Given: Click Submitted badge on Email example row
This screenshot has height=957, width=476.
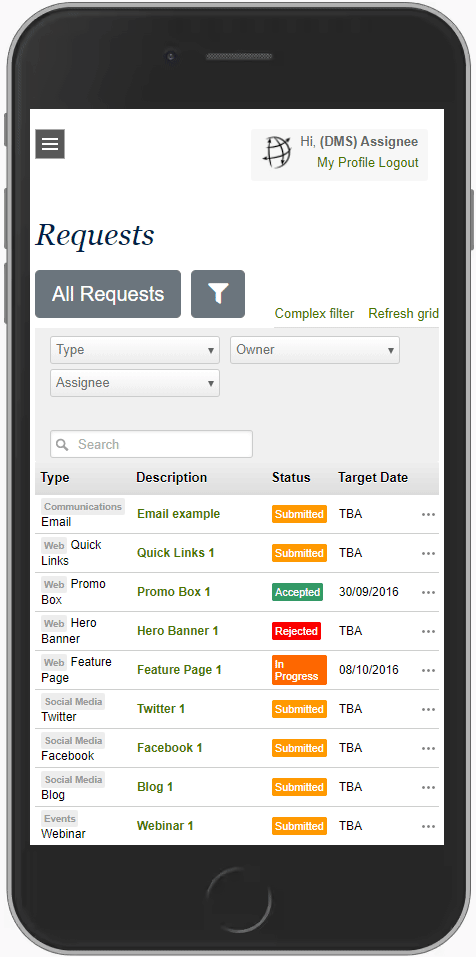Looking at the screenshot, I should [x=299, y=514].
